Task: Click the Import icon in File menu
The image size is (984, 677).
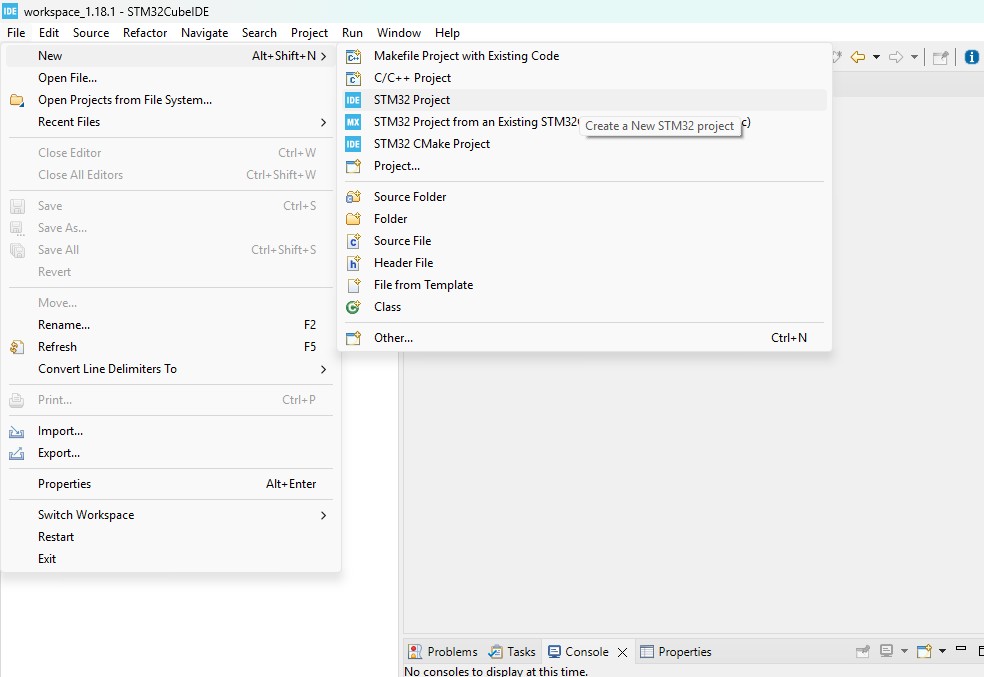Action: coord(17,432)
